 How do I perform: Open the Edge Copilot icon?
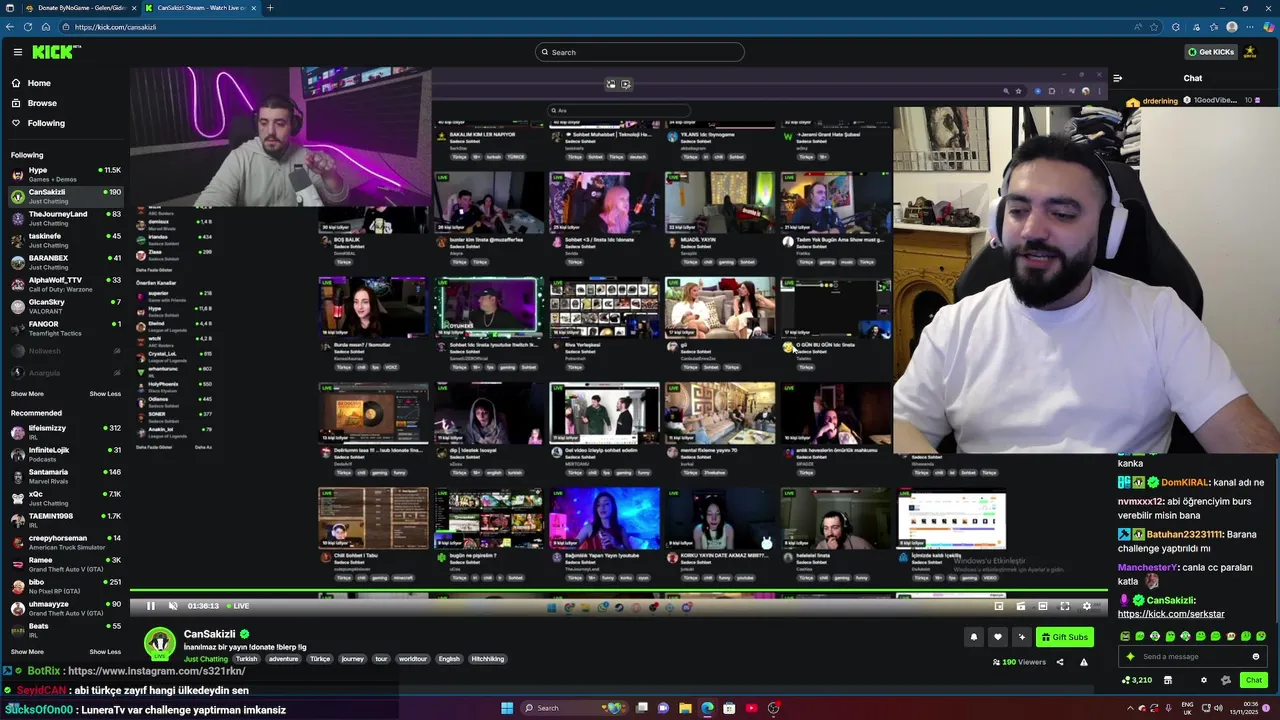click(x=1270, y=27)
